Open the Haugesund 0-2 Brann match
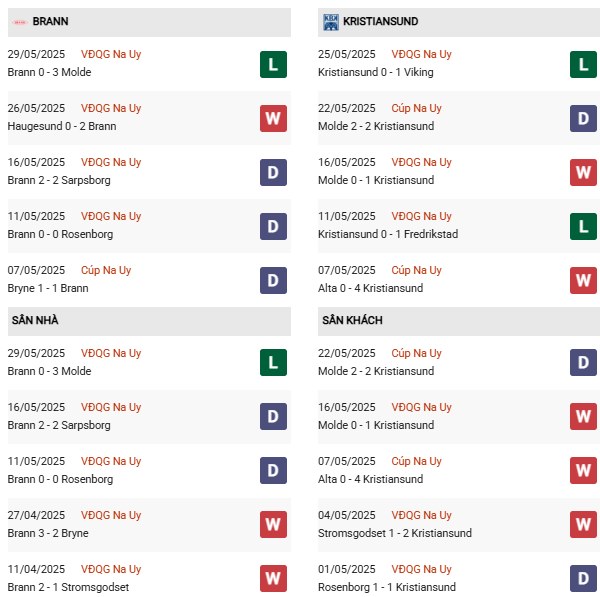 [x=61, y=126]
